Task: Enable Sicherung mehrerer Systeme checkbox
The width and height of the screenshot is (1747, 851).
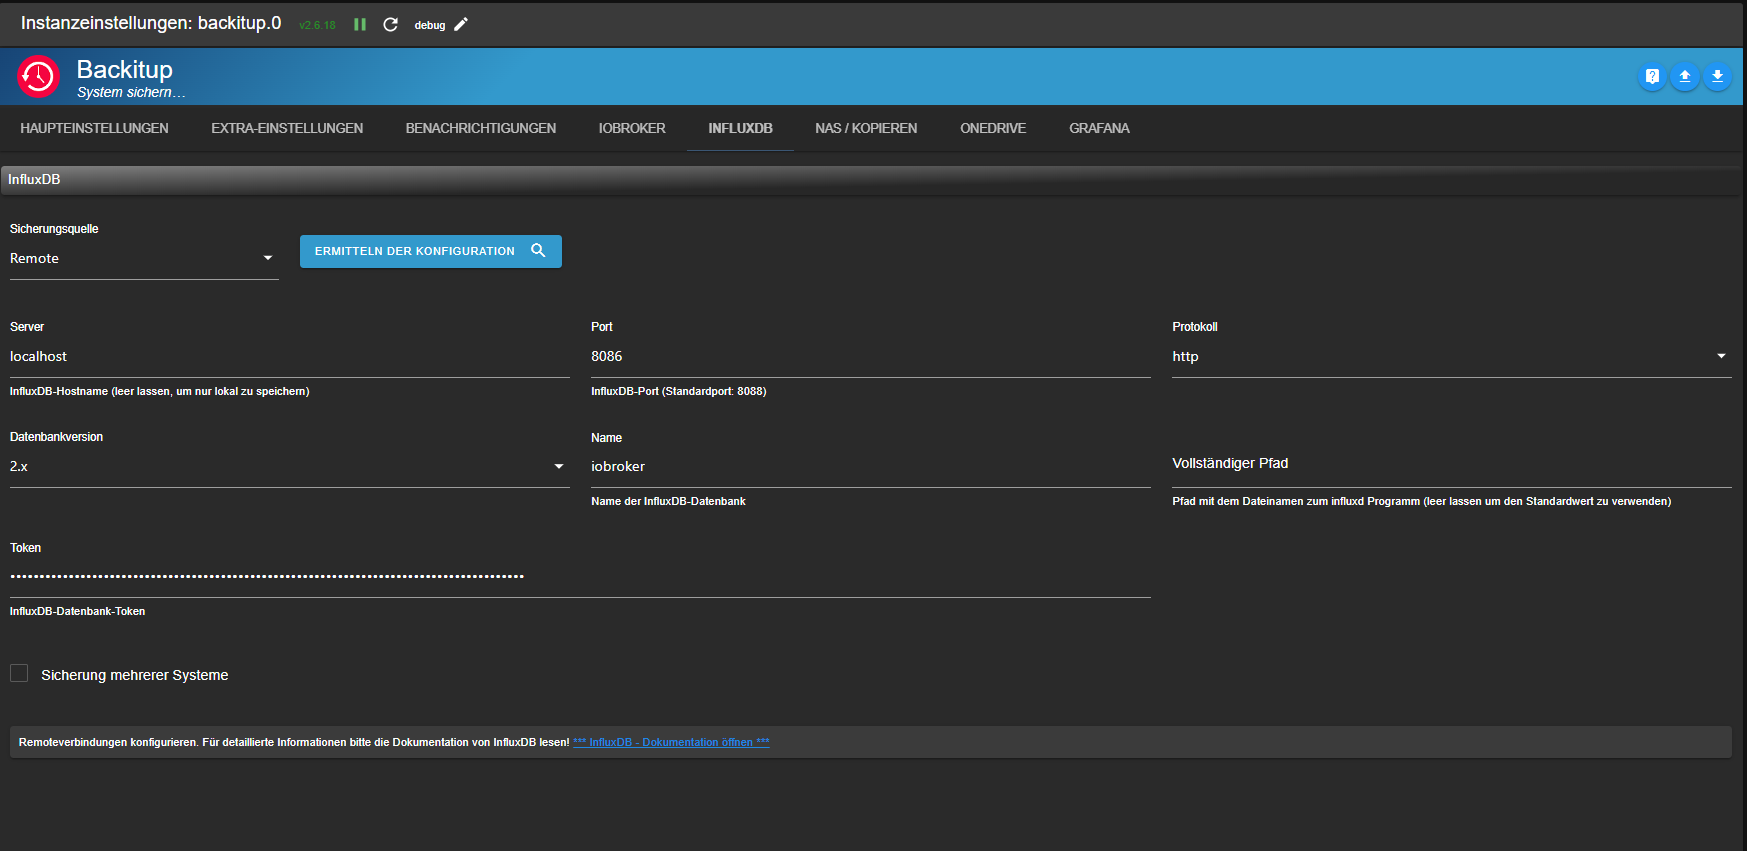Action: [19, 674]
